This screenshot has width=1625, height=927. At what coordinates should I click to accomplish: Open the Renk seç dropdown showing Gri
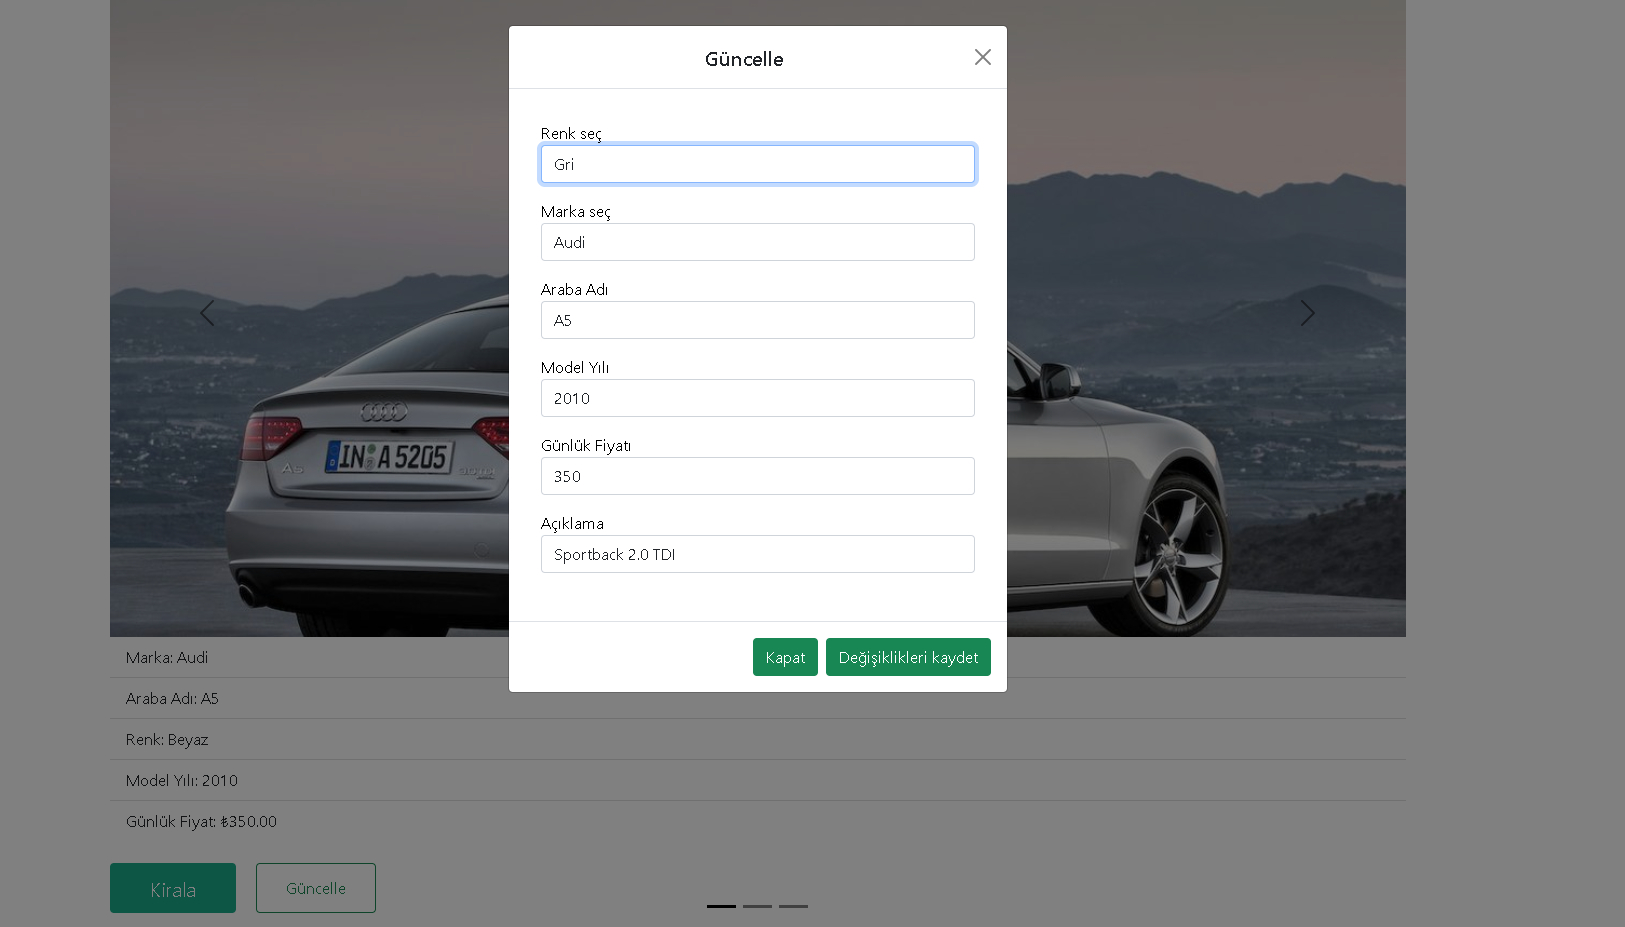758,164
